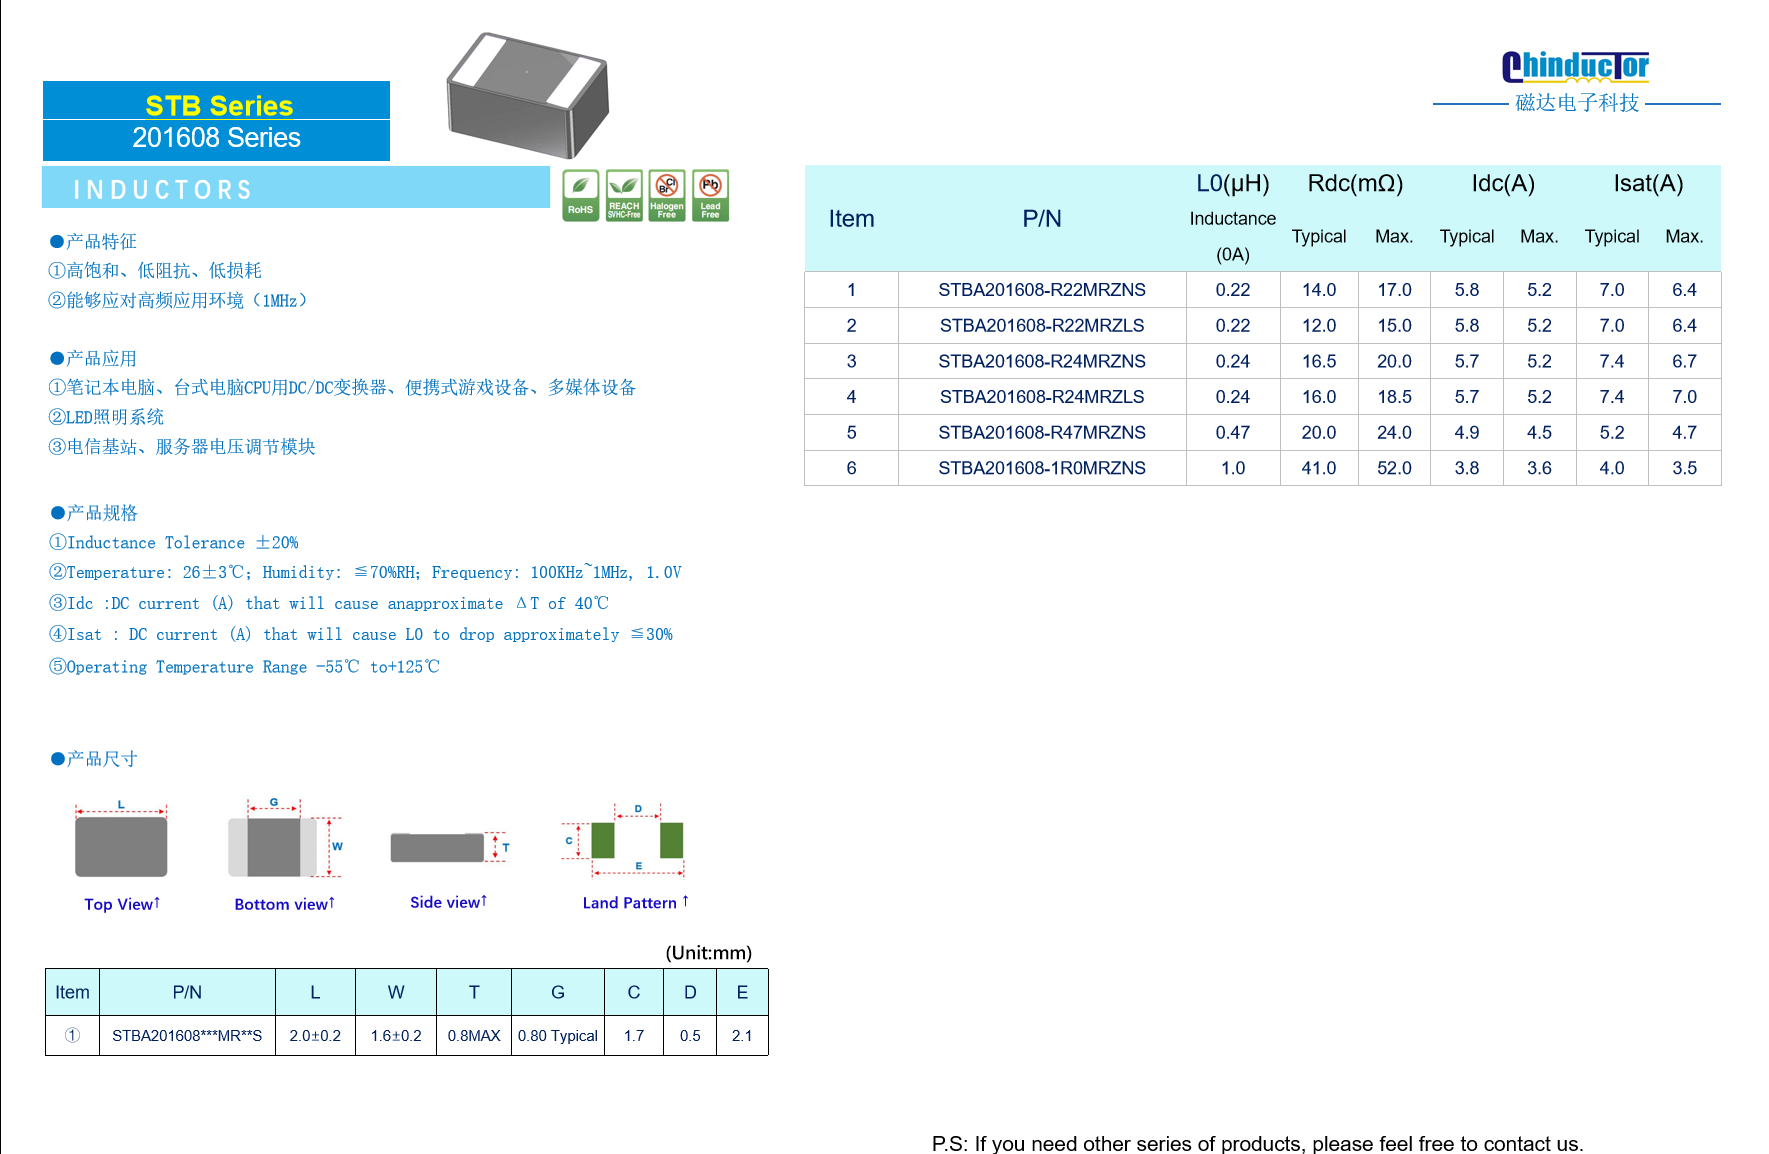Click the 3D inductor product image
This screenshot has width=1769, height=1154.
528,95
